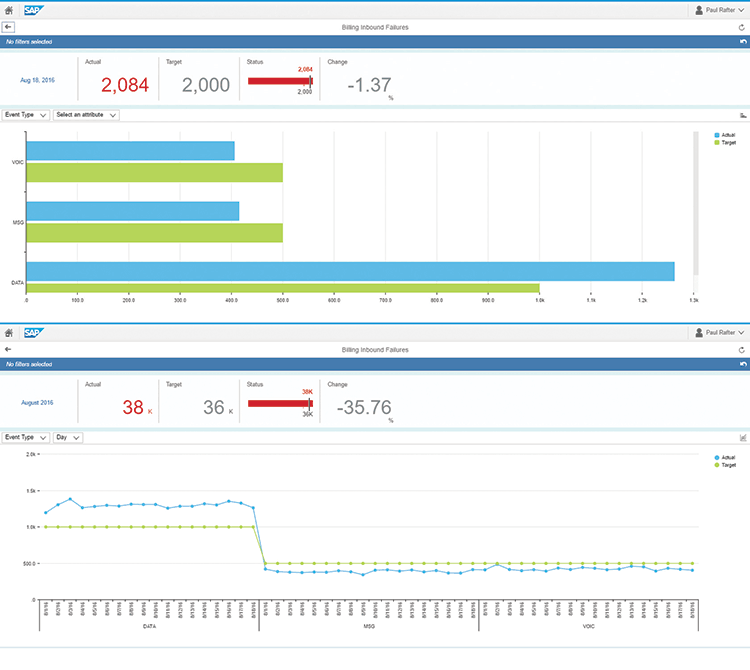
Task: Toggle the Target legend item in the line chart
Action: 725,465
